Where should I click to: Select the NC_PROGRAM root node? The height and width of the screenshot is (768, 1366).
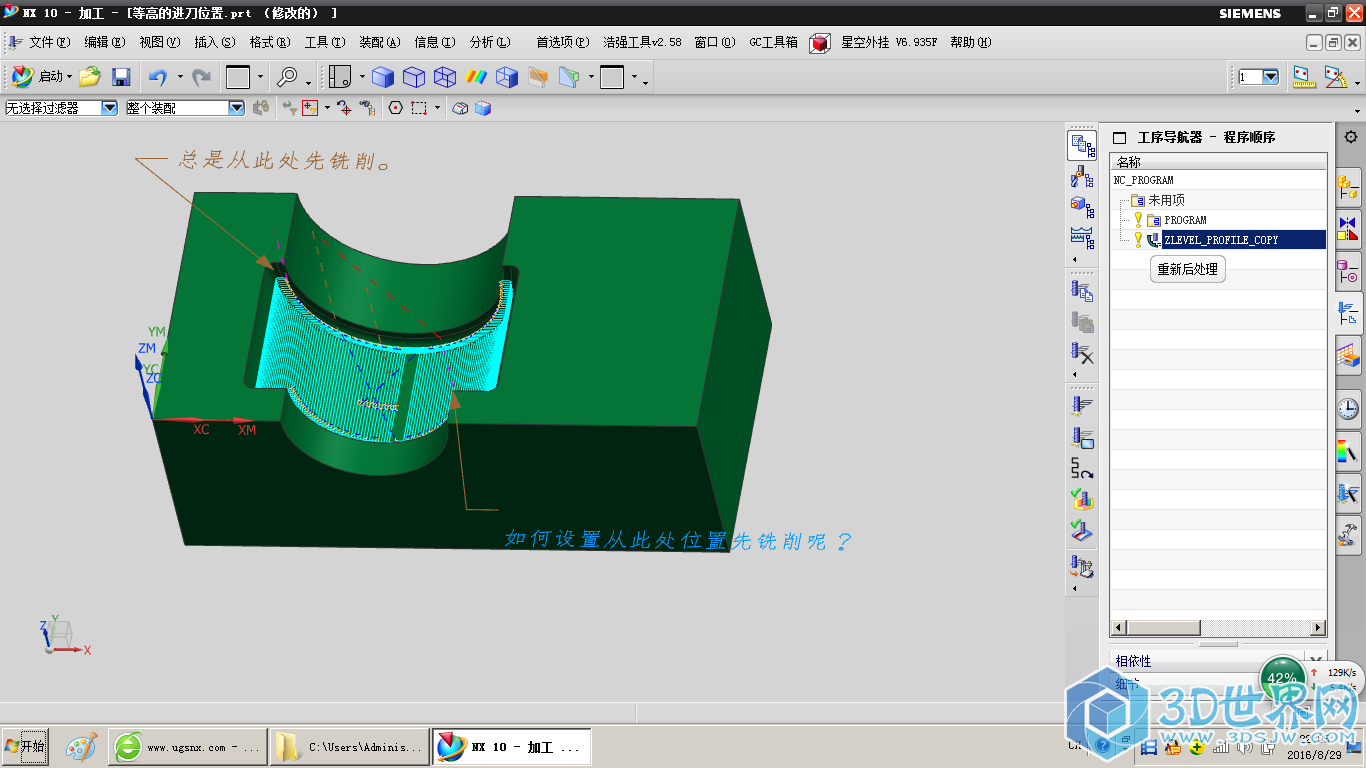pyautogui.click(x=1144, y=180)
